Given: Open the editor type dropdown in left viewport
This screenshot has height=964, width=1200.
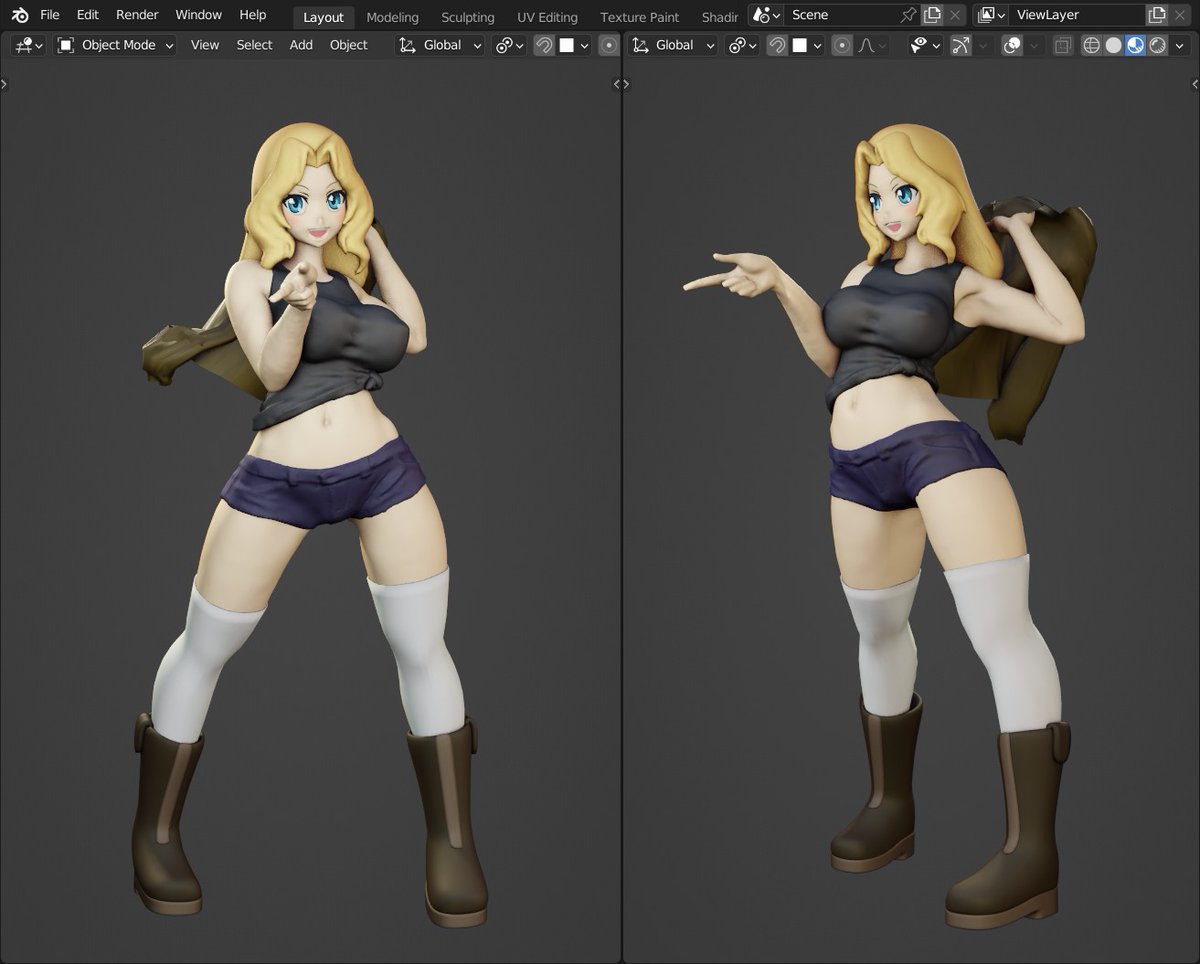Looking at the screenshot, I should click(28, 45).
